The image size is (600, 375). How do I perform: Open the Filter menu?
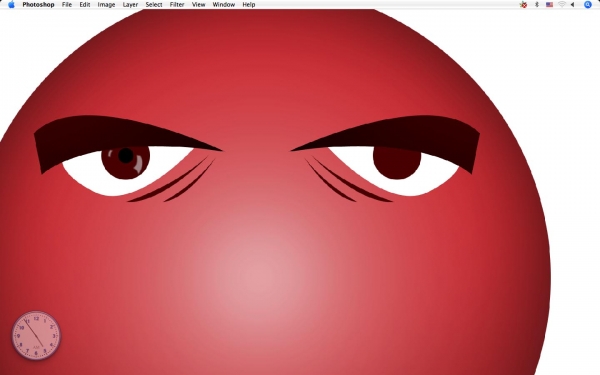(x=177, y=5)
